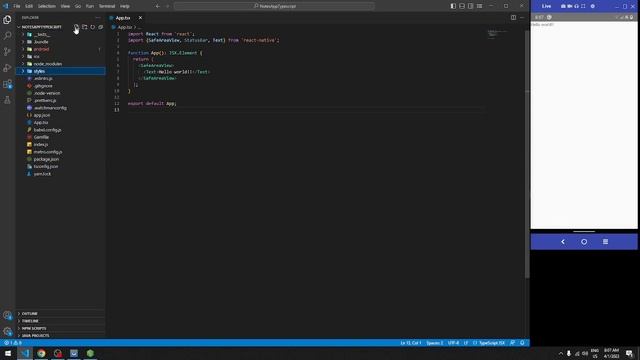The image size is (640, 360).
Task: Create a new folder in Explorer
Action: click(x=84, y=27)
